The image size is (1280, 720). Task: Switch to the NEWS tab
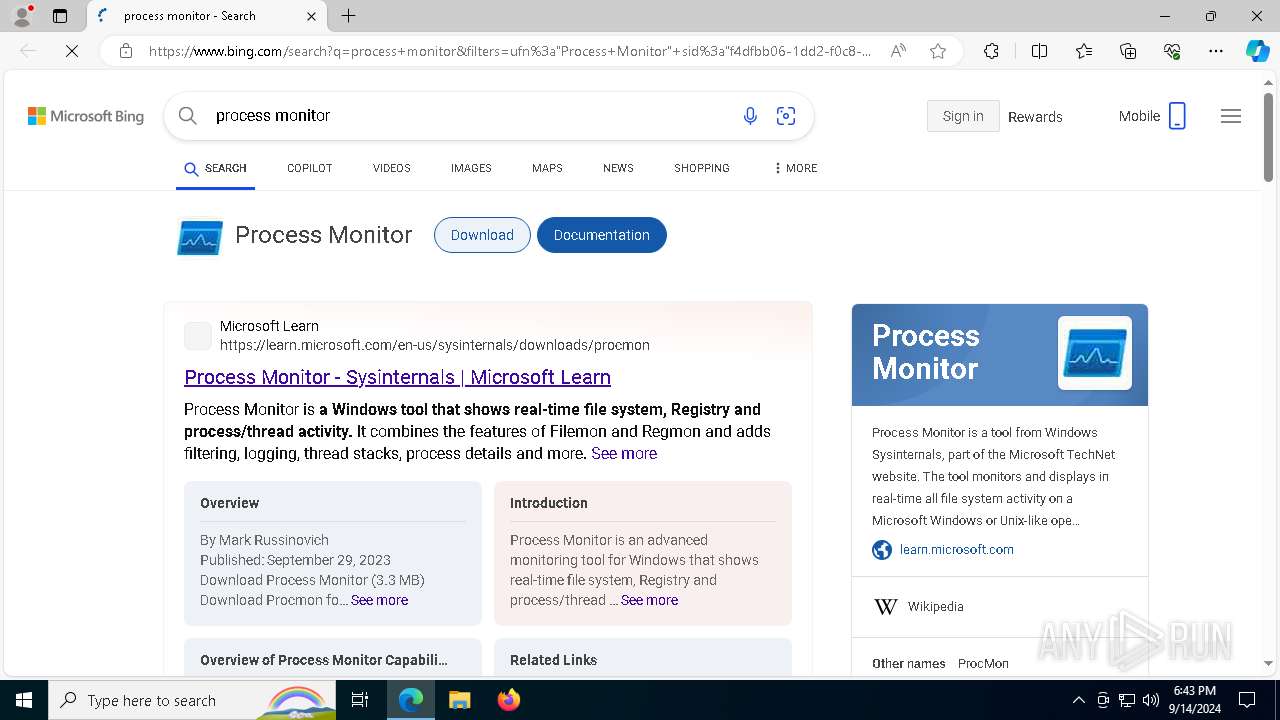(618, 168)
